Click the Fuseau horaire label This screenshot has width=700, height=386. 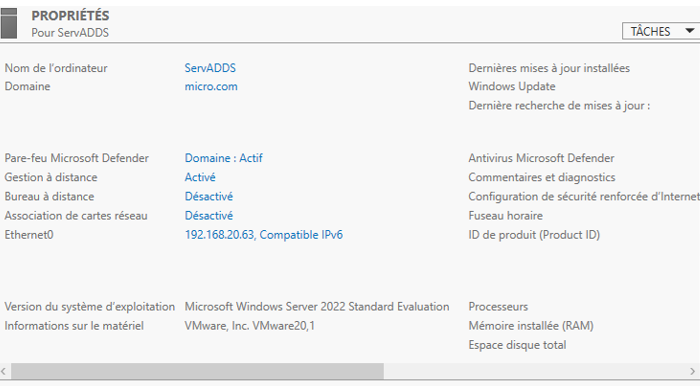[x=506, y=216]
